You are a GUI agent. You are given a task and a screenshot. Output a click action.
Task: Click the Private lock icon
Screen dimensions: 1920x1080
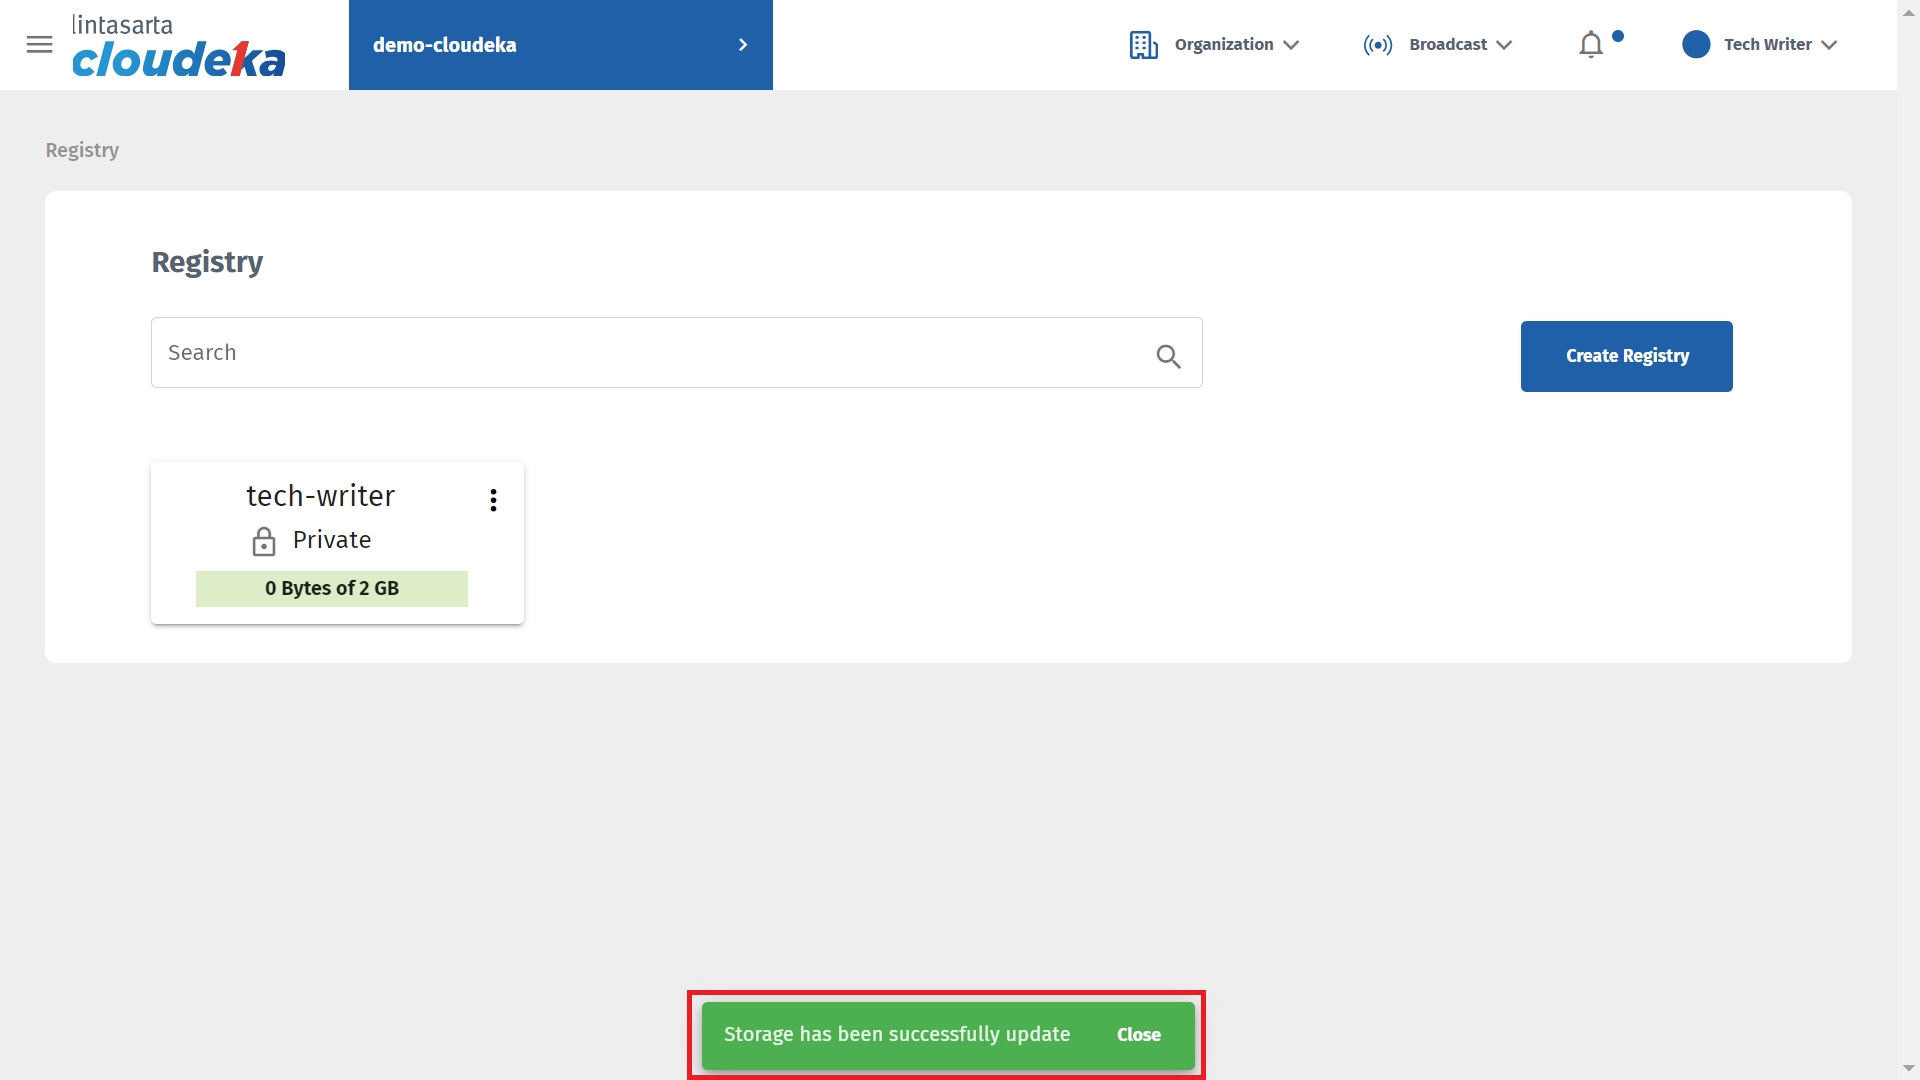tap(264, 541)
